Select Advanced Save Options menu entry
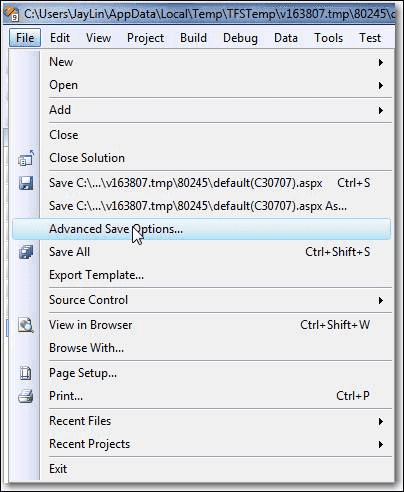 pos(201,229)
